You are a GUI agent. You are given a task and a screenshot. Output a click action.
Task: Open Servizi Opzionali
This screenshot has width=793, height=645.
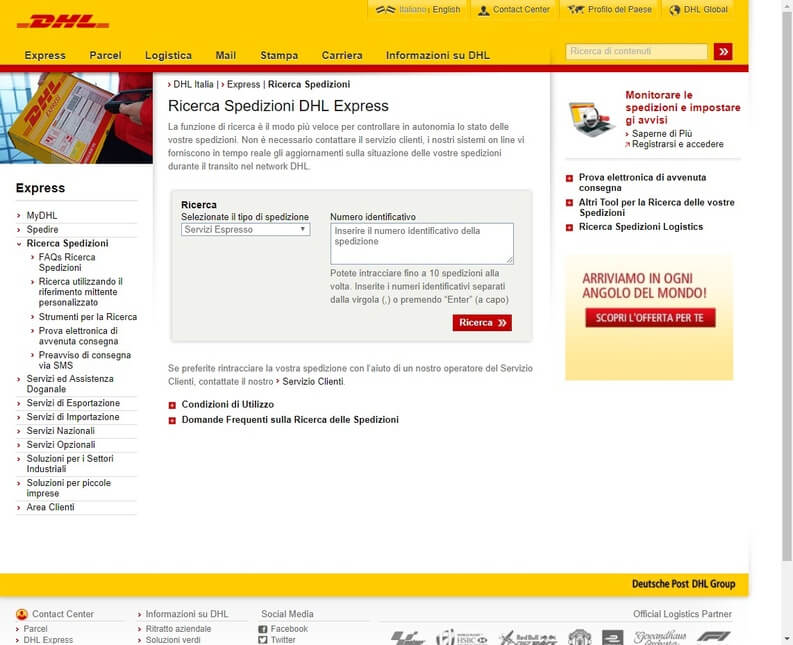[61, 445]
